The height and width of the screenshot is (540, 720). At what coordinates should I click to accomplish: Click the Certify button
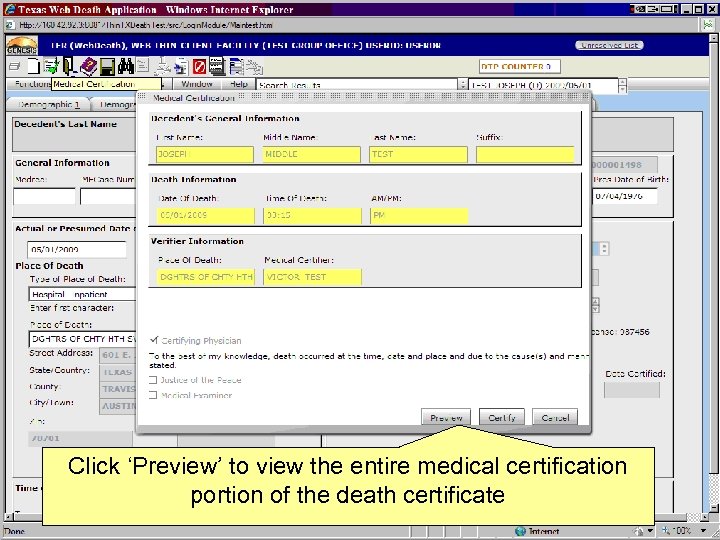tap(501, 417)
